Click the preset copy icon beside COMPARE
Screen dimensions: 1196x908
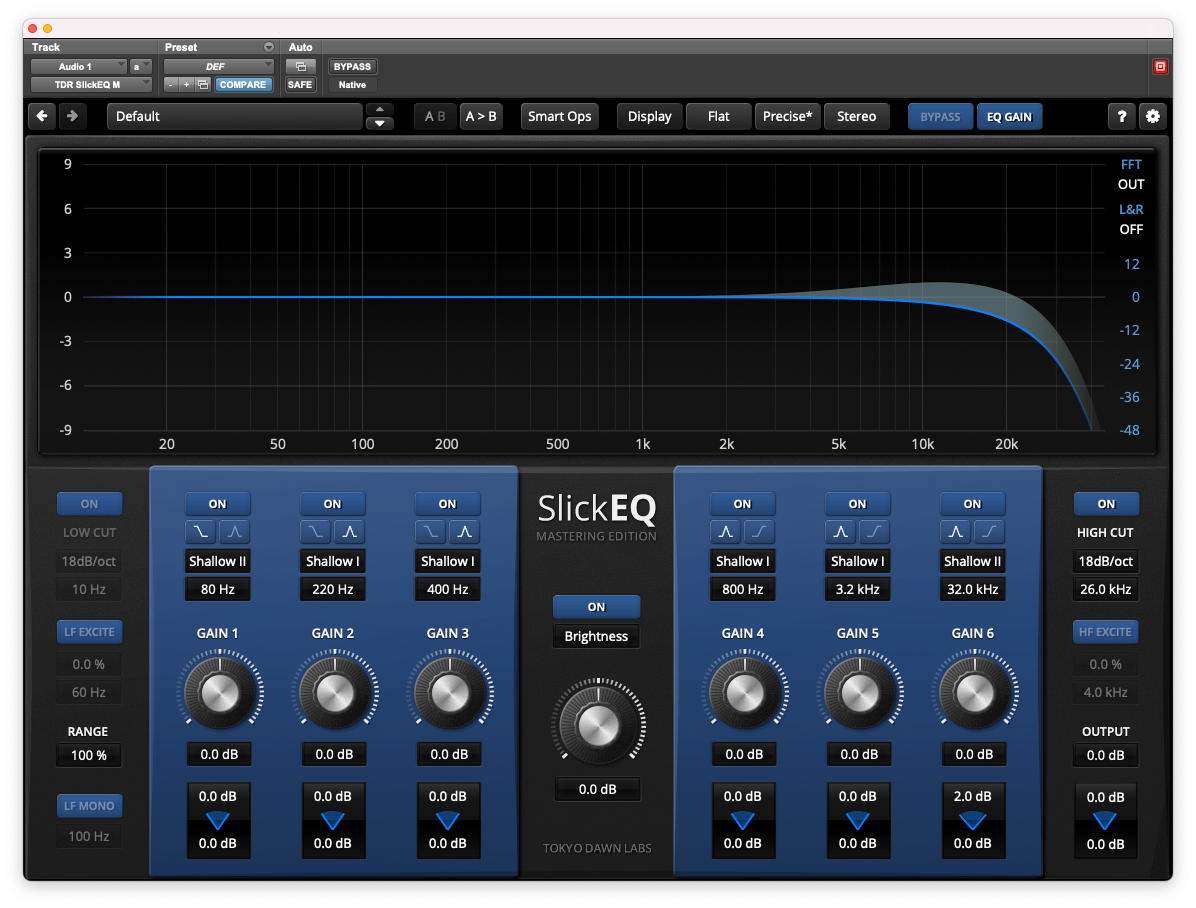click(x=203, y=85)
